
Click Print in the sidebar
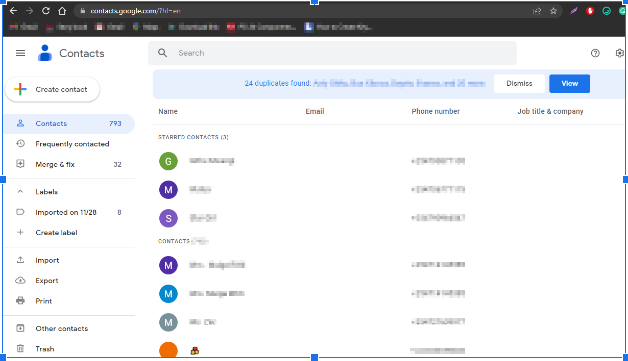pyautogui.click(x=44, y=301)
